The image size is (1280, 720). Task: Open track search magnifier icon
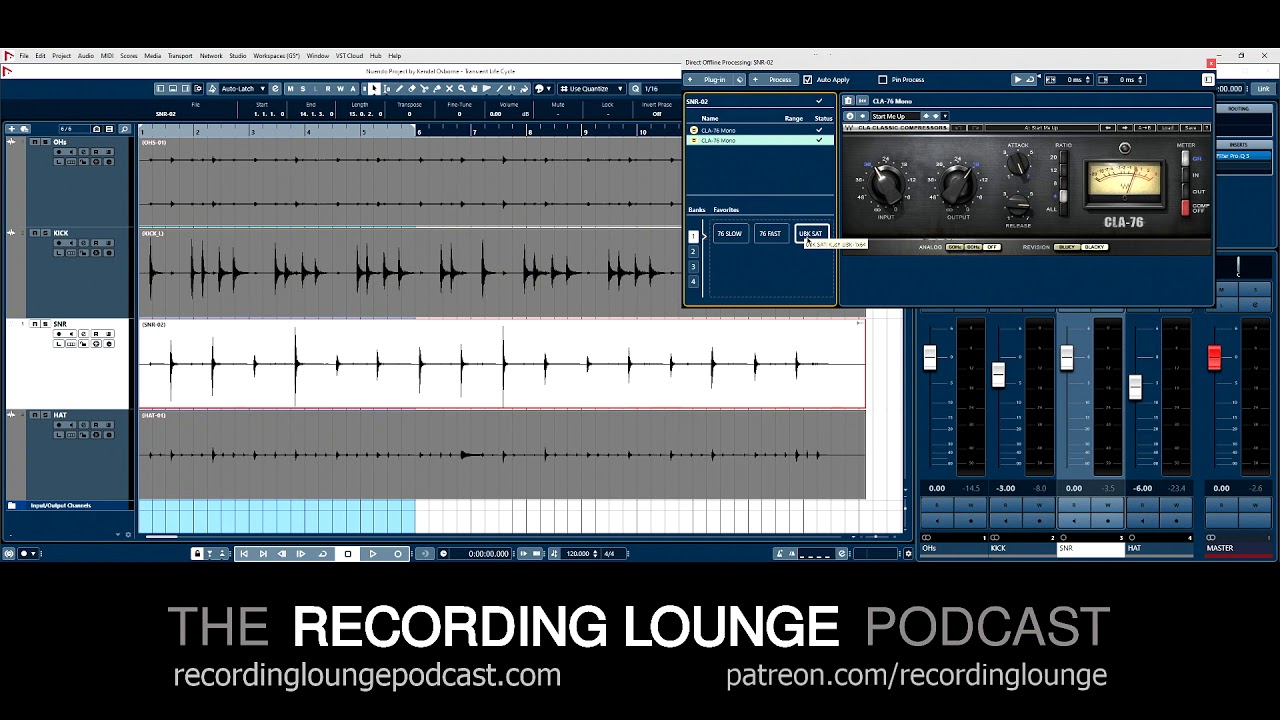pos(124,129)
